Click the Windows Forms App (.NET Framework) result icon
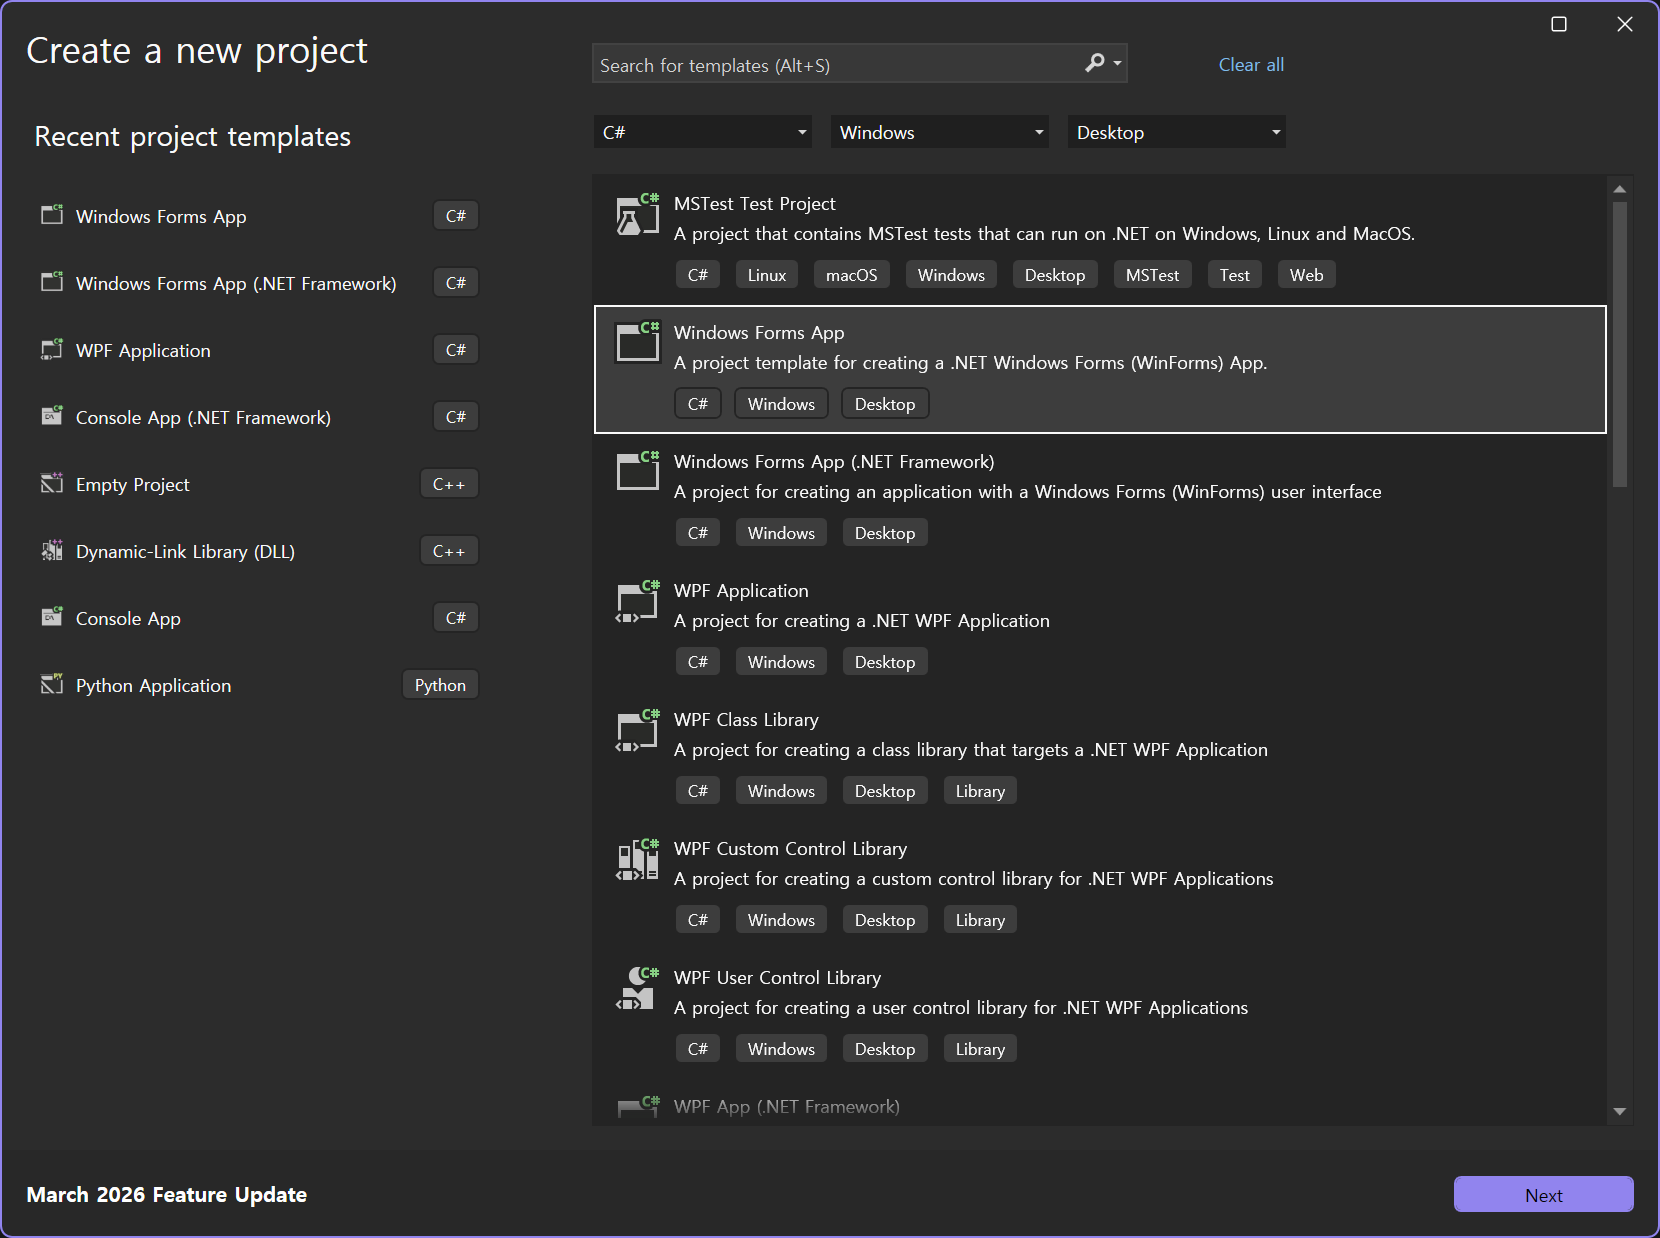 click(x=637, y=472)
